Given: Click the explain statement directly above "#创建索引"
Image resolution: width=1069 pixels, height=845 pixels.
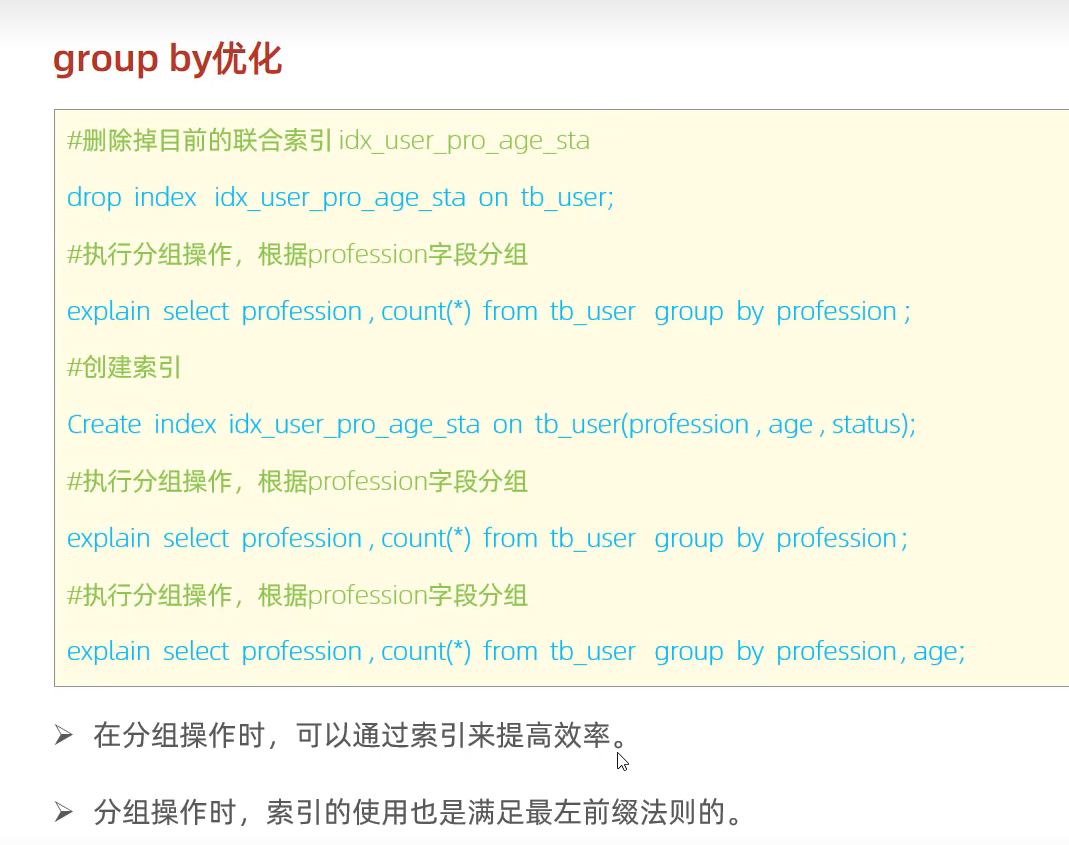Looking at the screenshot, I should [488, 311].
